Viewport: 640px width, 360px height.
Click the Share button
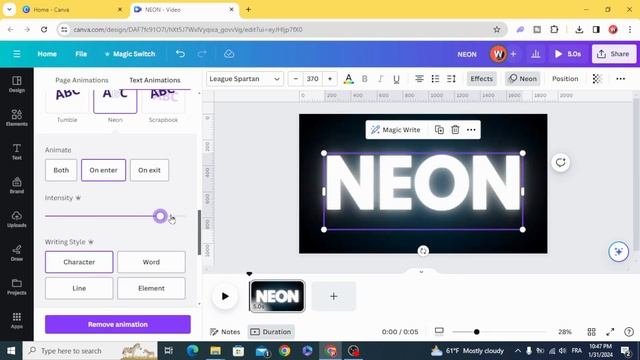tap(613, 54)
